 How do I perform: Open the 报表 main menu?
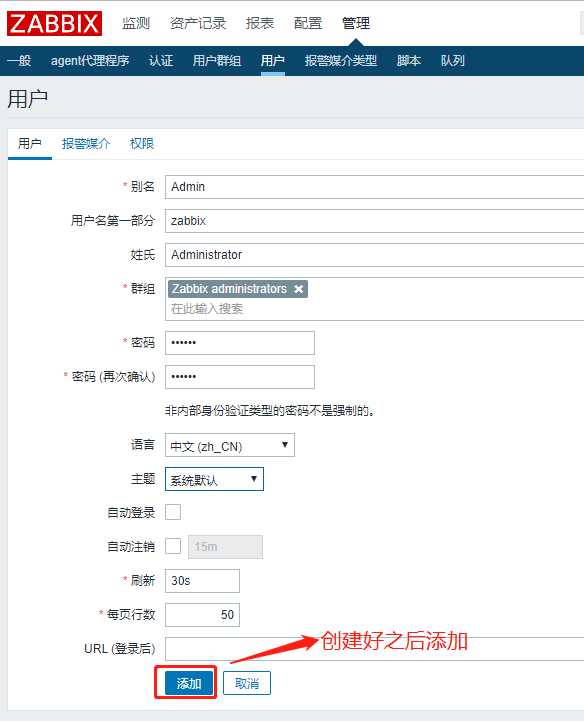tap(260, 23)
